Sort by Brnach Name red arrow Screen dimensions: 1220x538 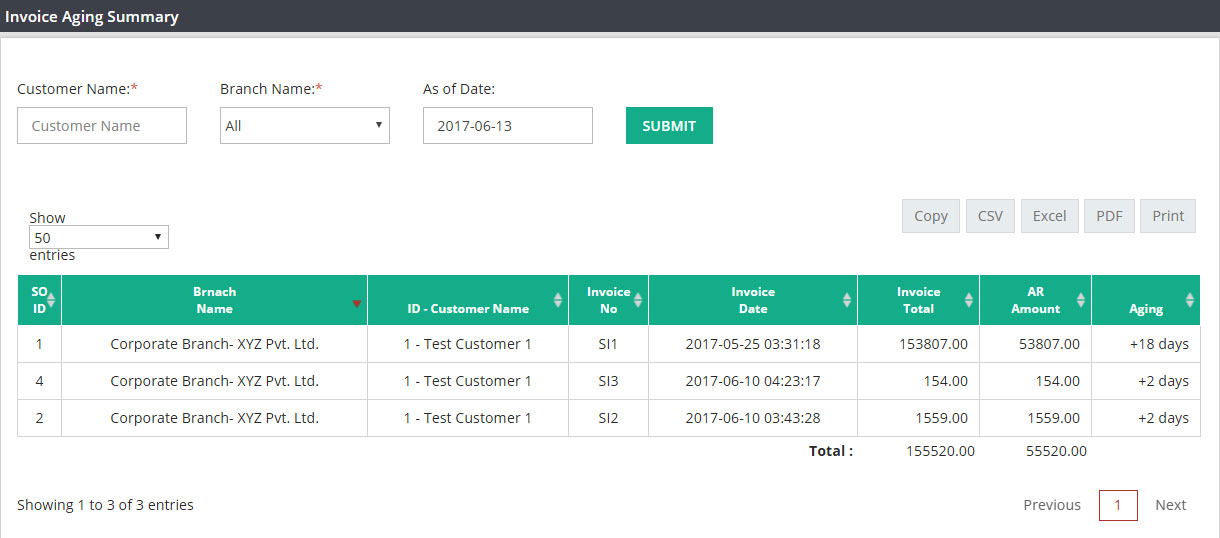[x=357, y=304]
